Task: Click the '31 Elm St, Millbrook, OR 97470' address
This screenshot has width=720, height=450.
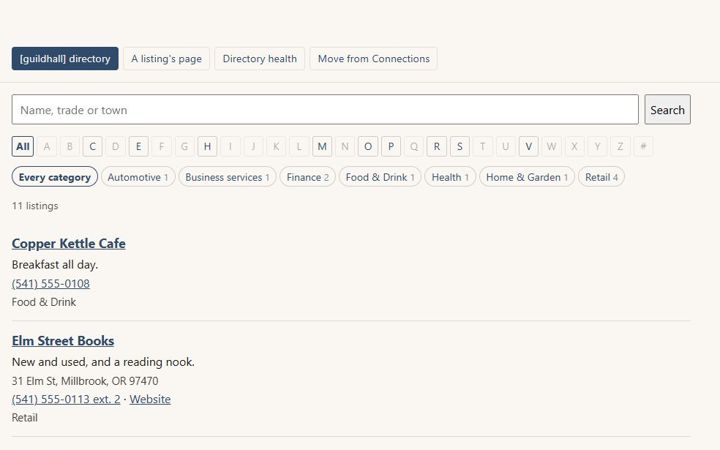Action: [x=85, y=381]
